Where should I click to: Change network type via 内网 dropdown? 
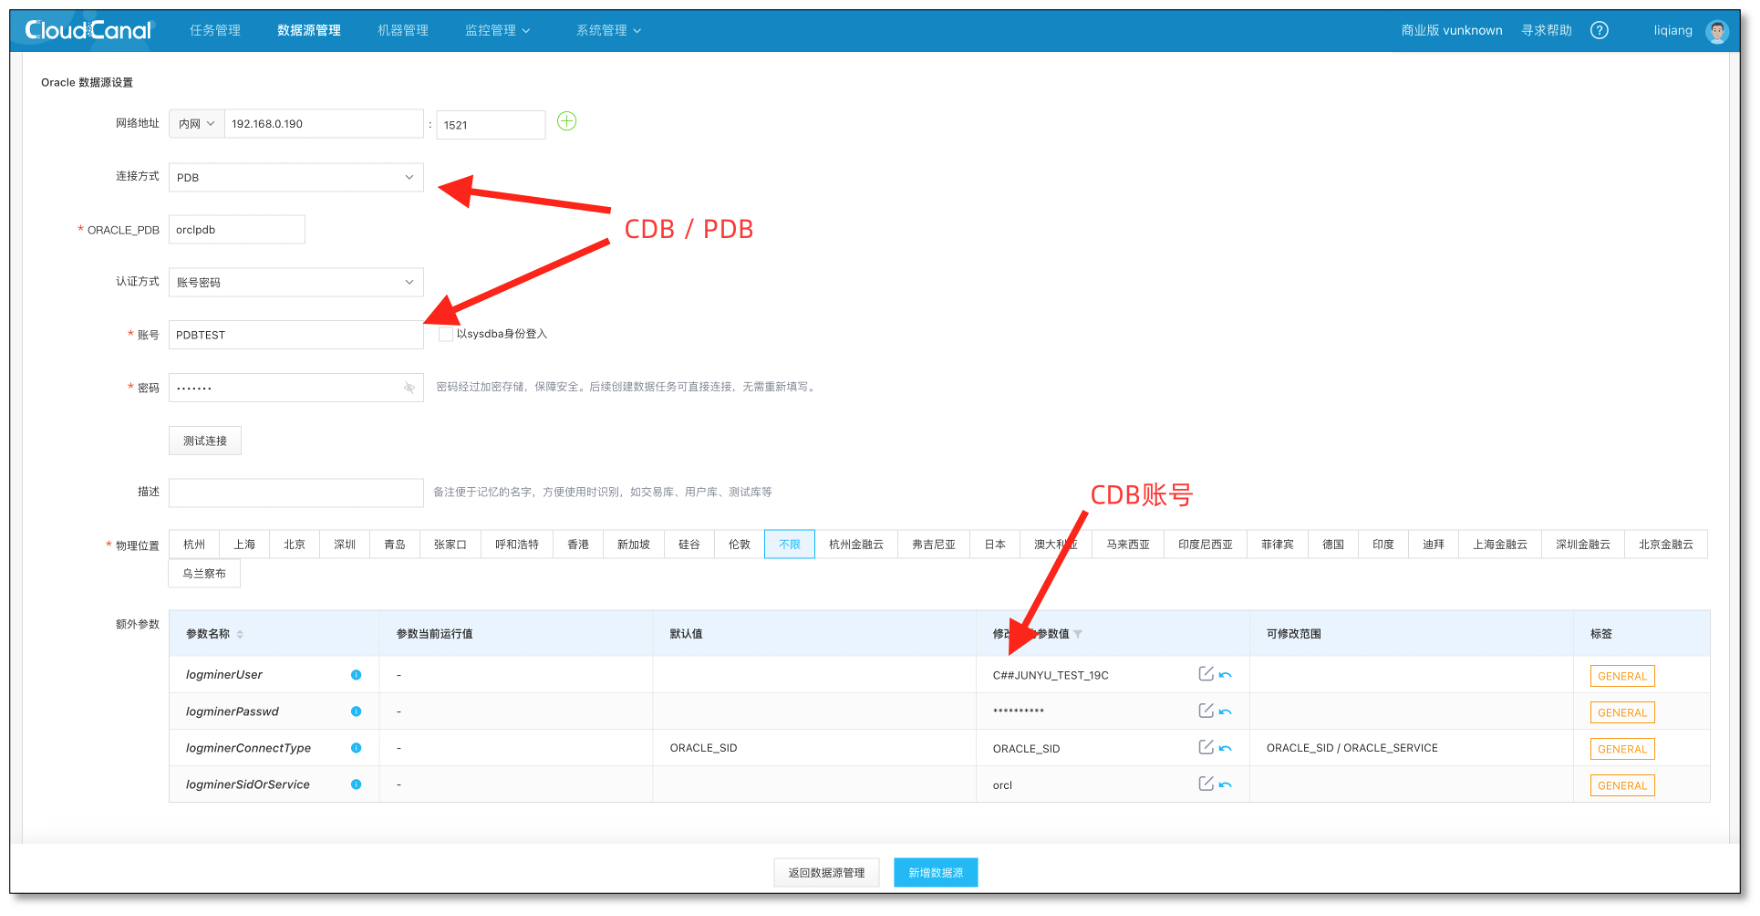[x=196, y=123]
